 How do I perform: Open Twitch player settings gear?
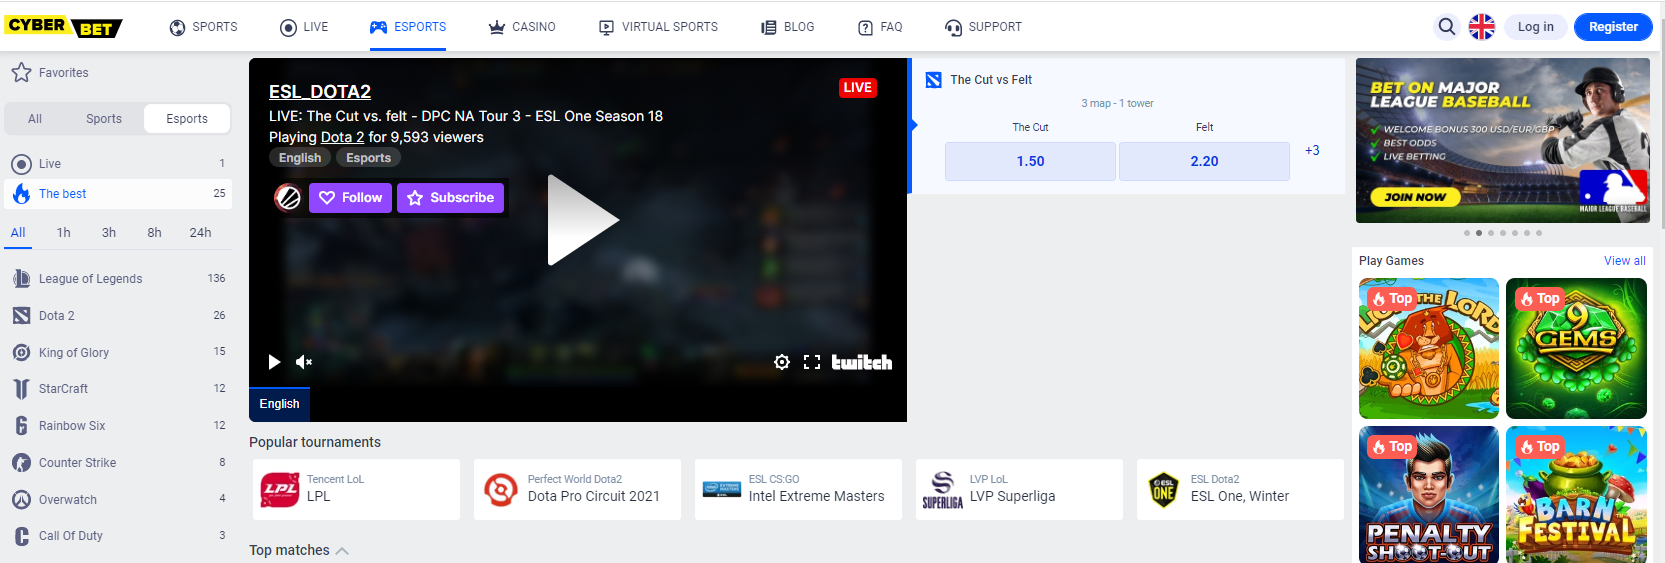coord(782,362)
